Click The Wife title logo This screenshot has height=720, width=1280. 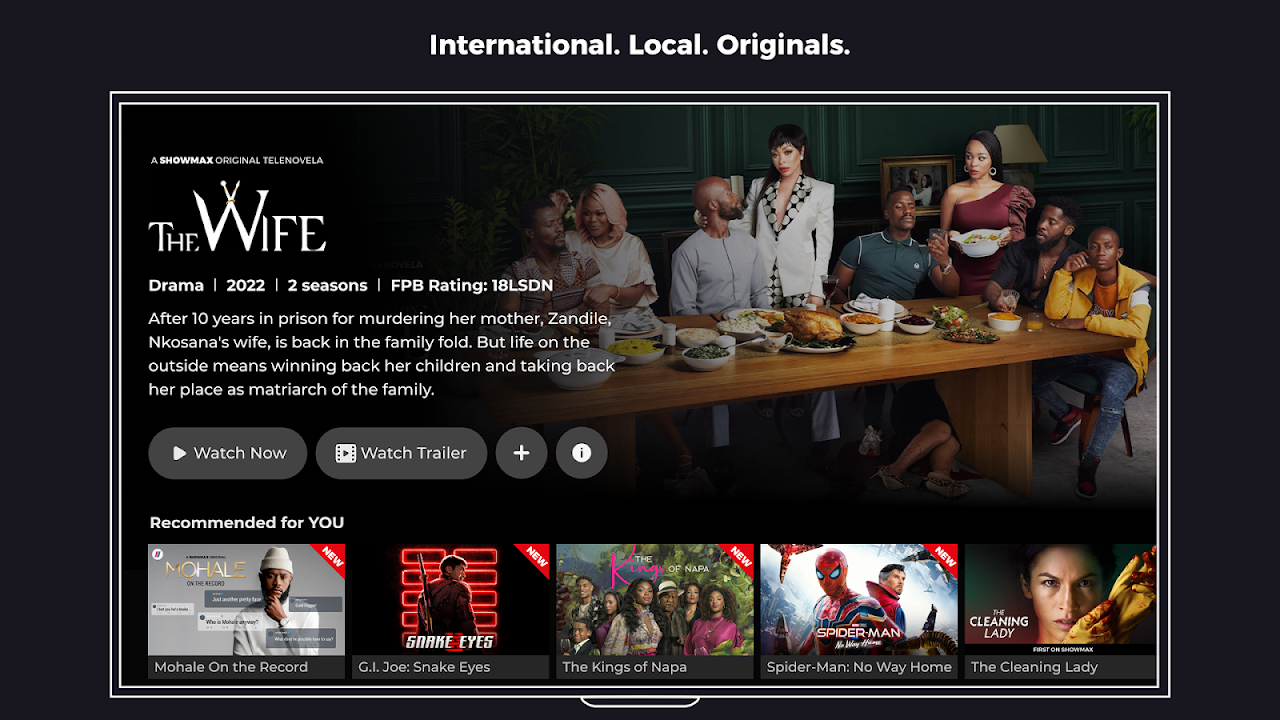237,217
